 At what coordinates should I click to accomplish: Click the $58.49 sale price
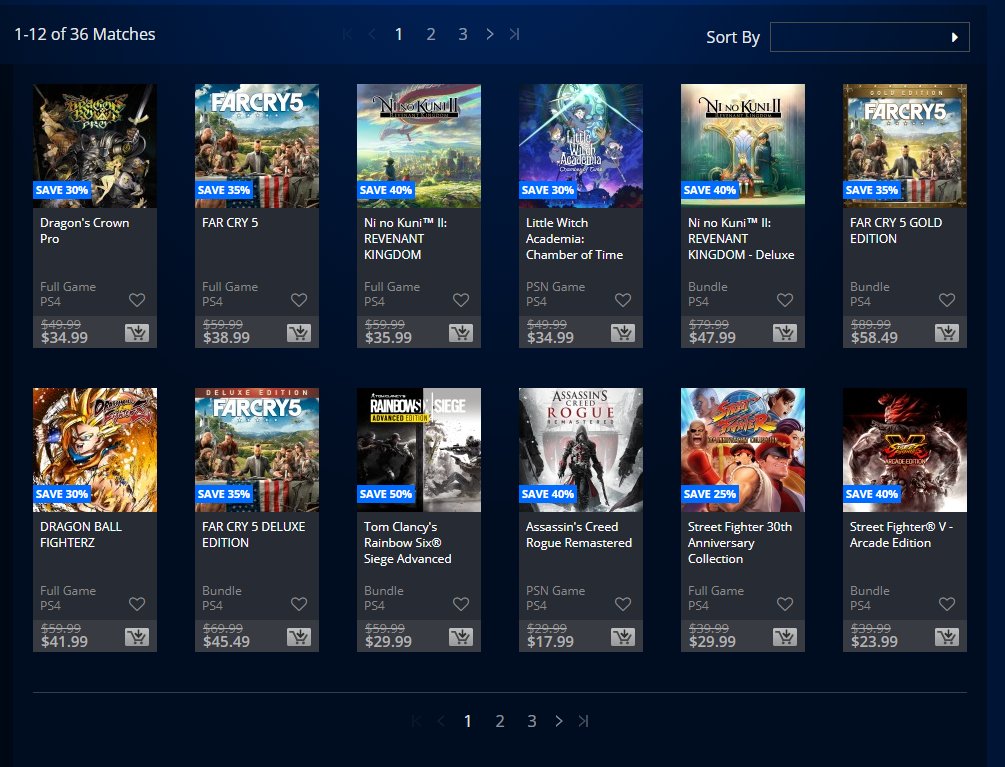point(874,338)
